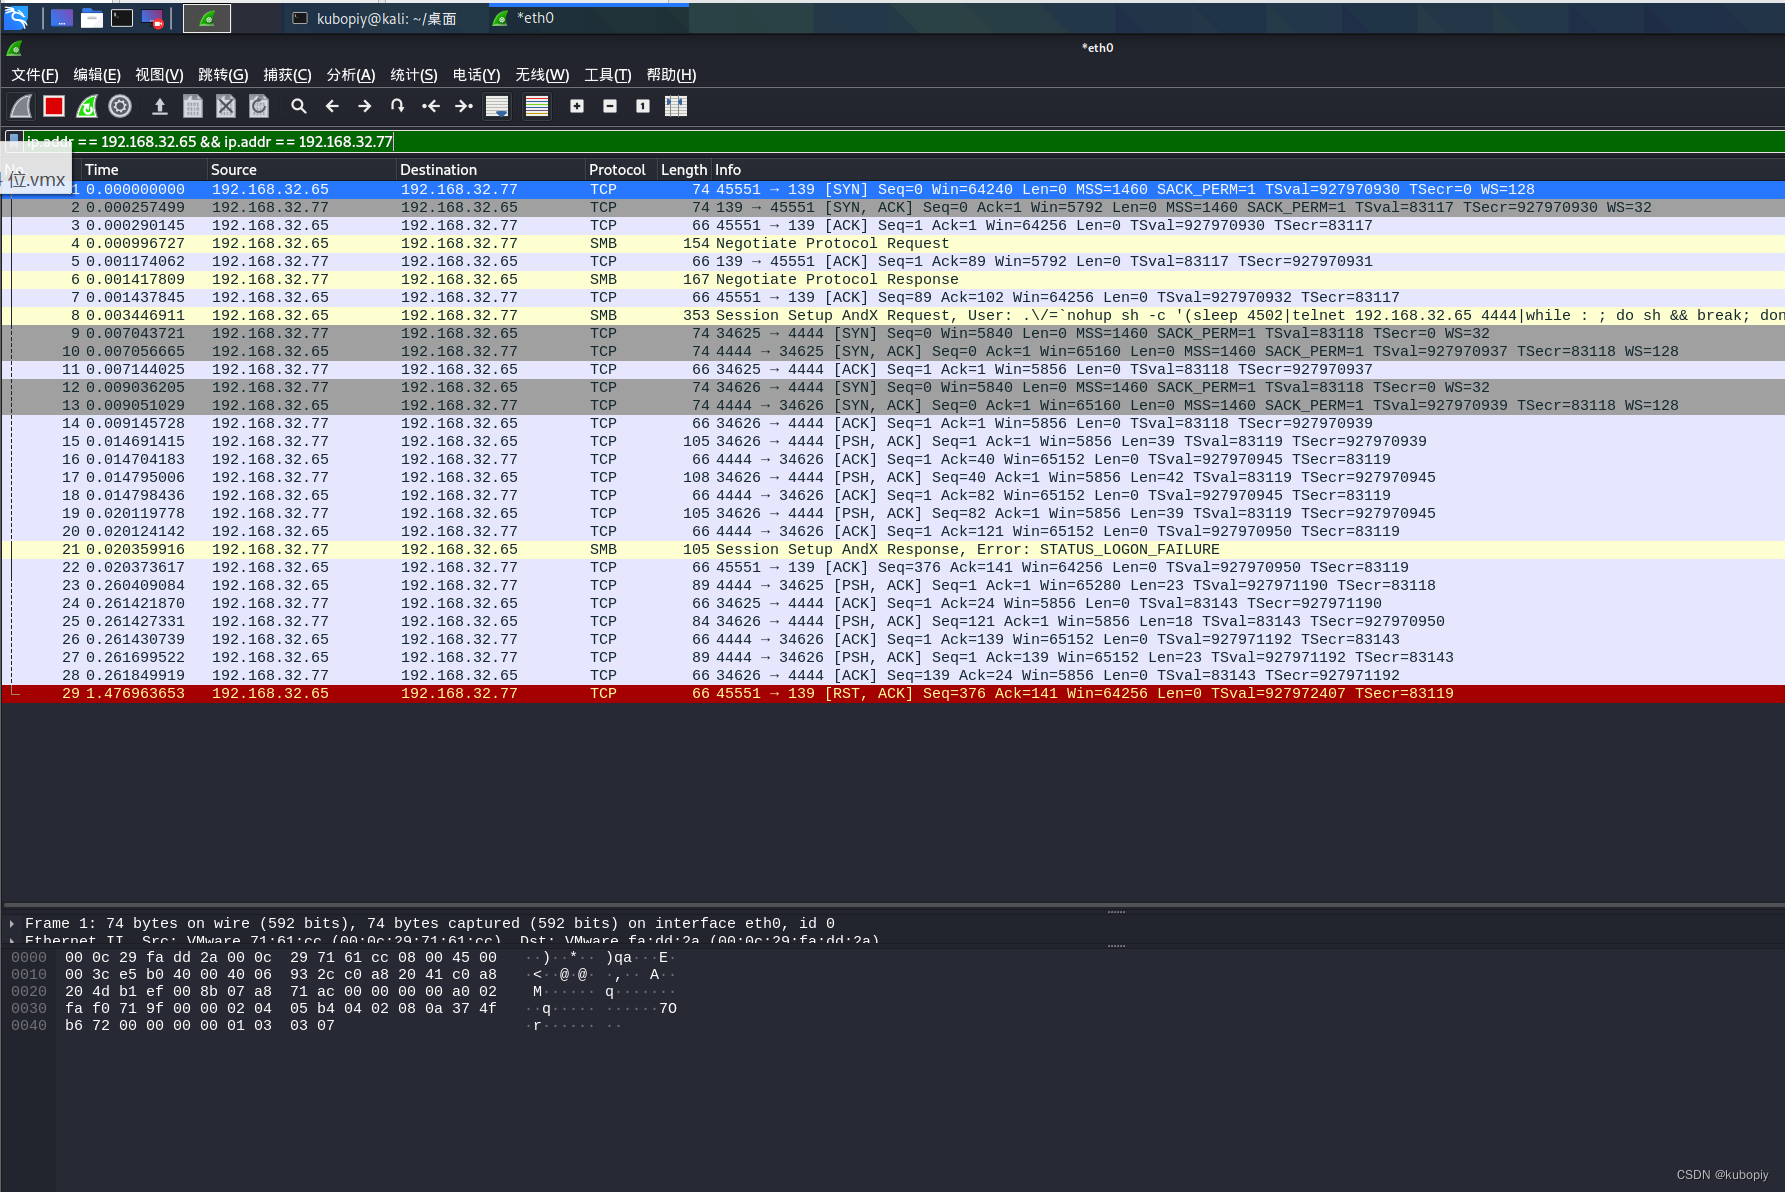Image resolution: width=1785 pixels, height=1192 pixels.
Task: Open the file manager from the panel
Action: point(92,18)
